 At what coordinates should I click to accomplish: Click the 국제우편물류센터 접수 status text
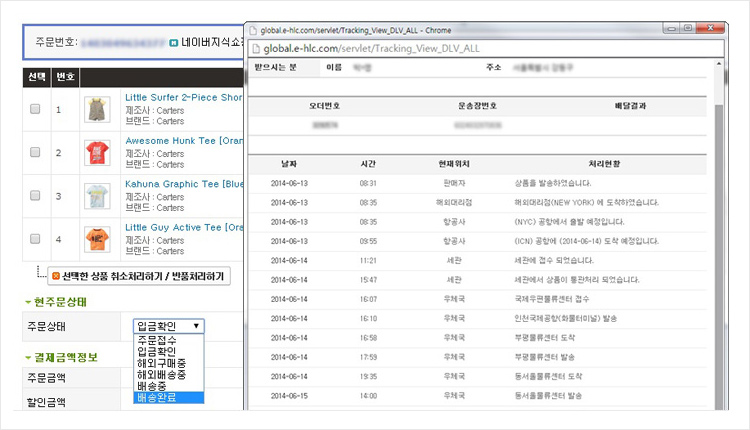point(552,299)
